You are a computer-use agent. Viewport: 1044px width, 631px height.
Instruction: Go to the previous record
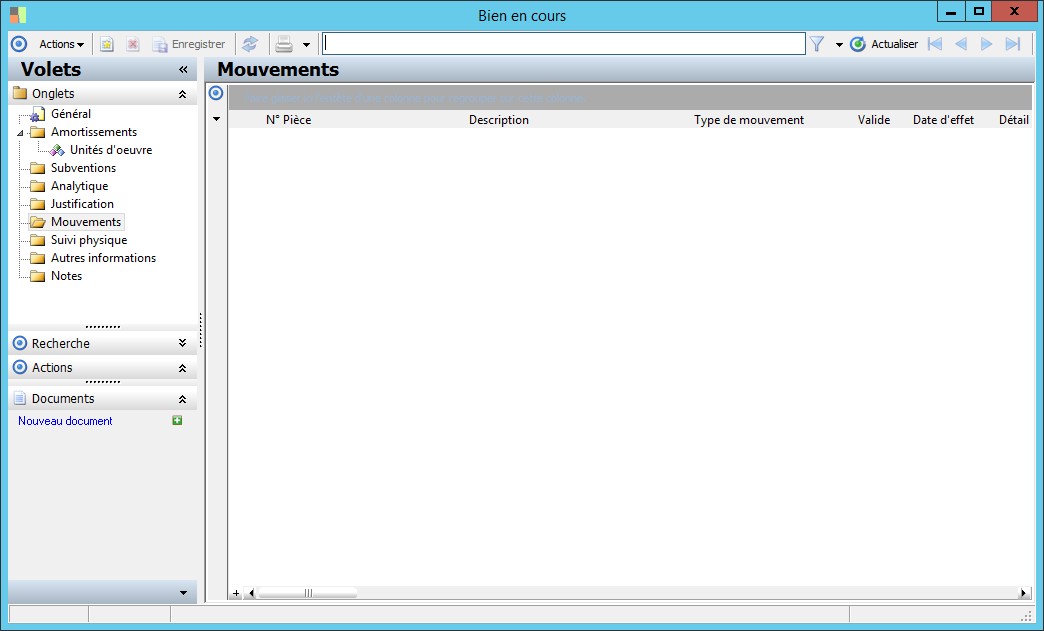[x=961, y=44]
